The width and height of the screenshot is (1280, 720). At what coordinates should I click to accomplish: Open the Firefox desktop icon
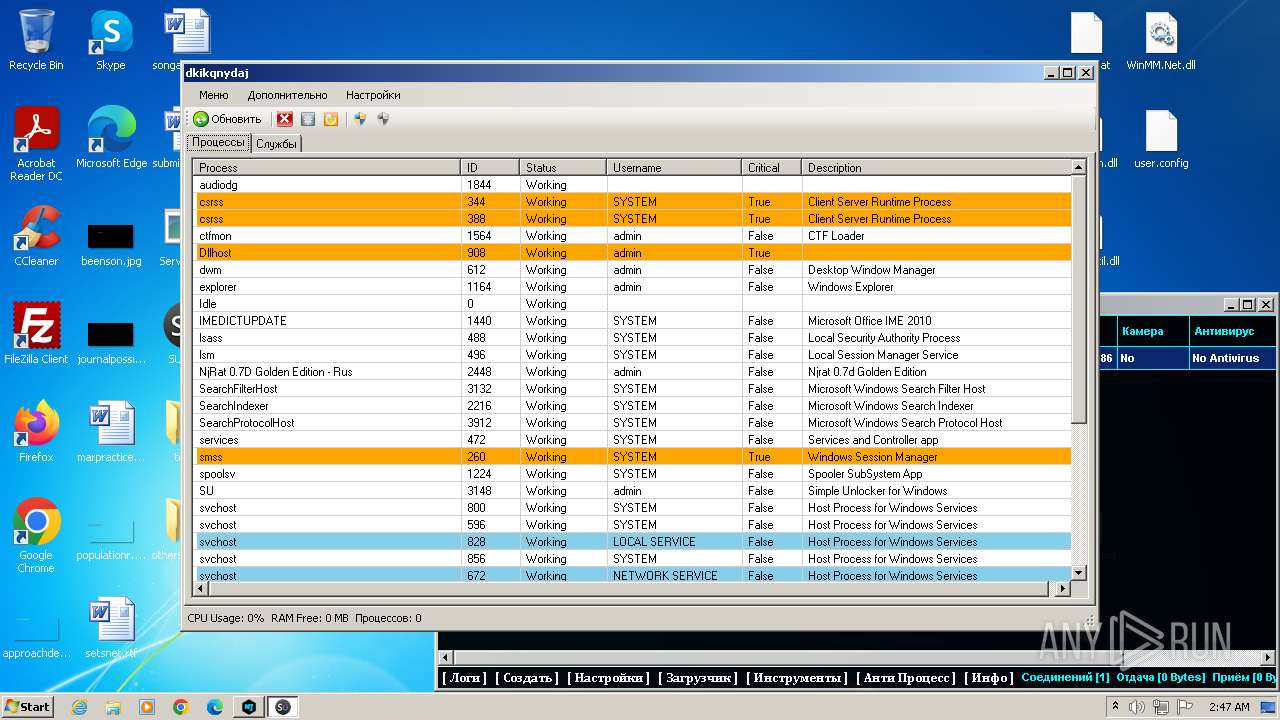click(x=36, y=432)
